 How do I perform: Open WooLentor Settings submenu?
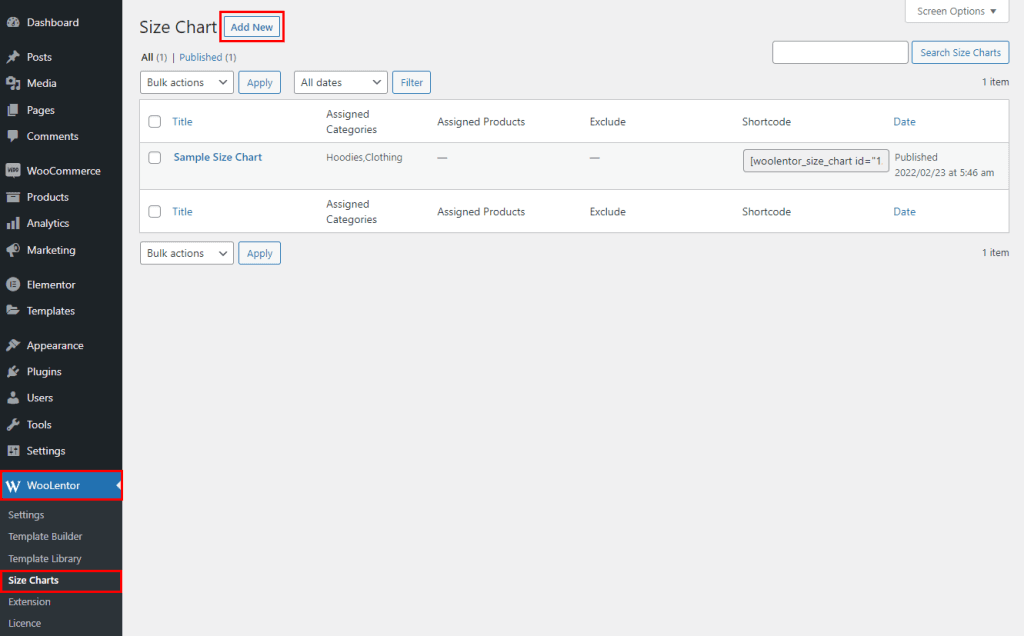point(26,515)
